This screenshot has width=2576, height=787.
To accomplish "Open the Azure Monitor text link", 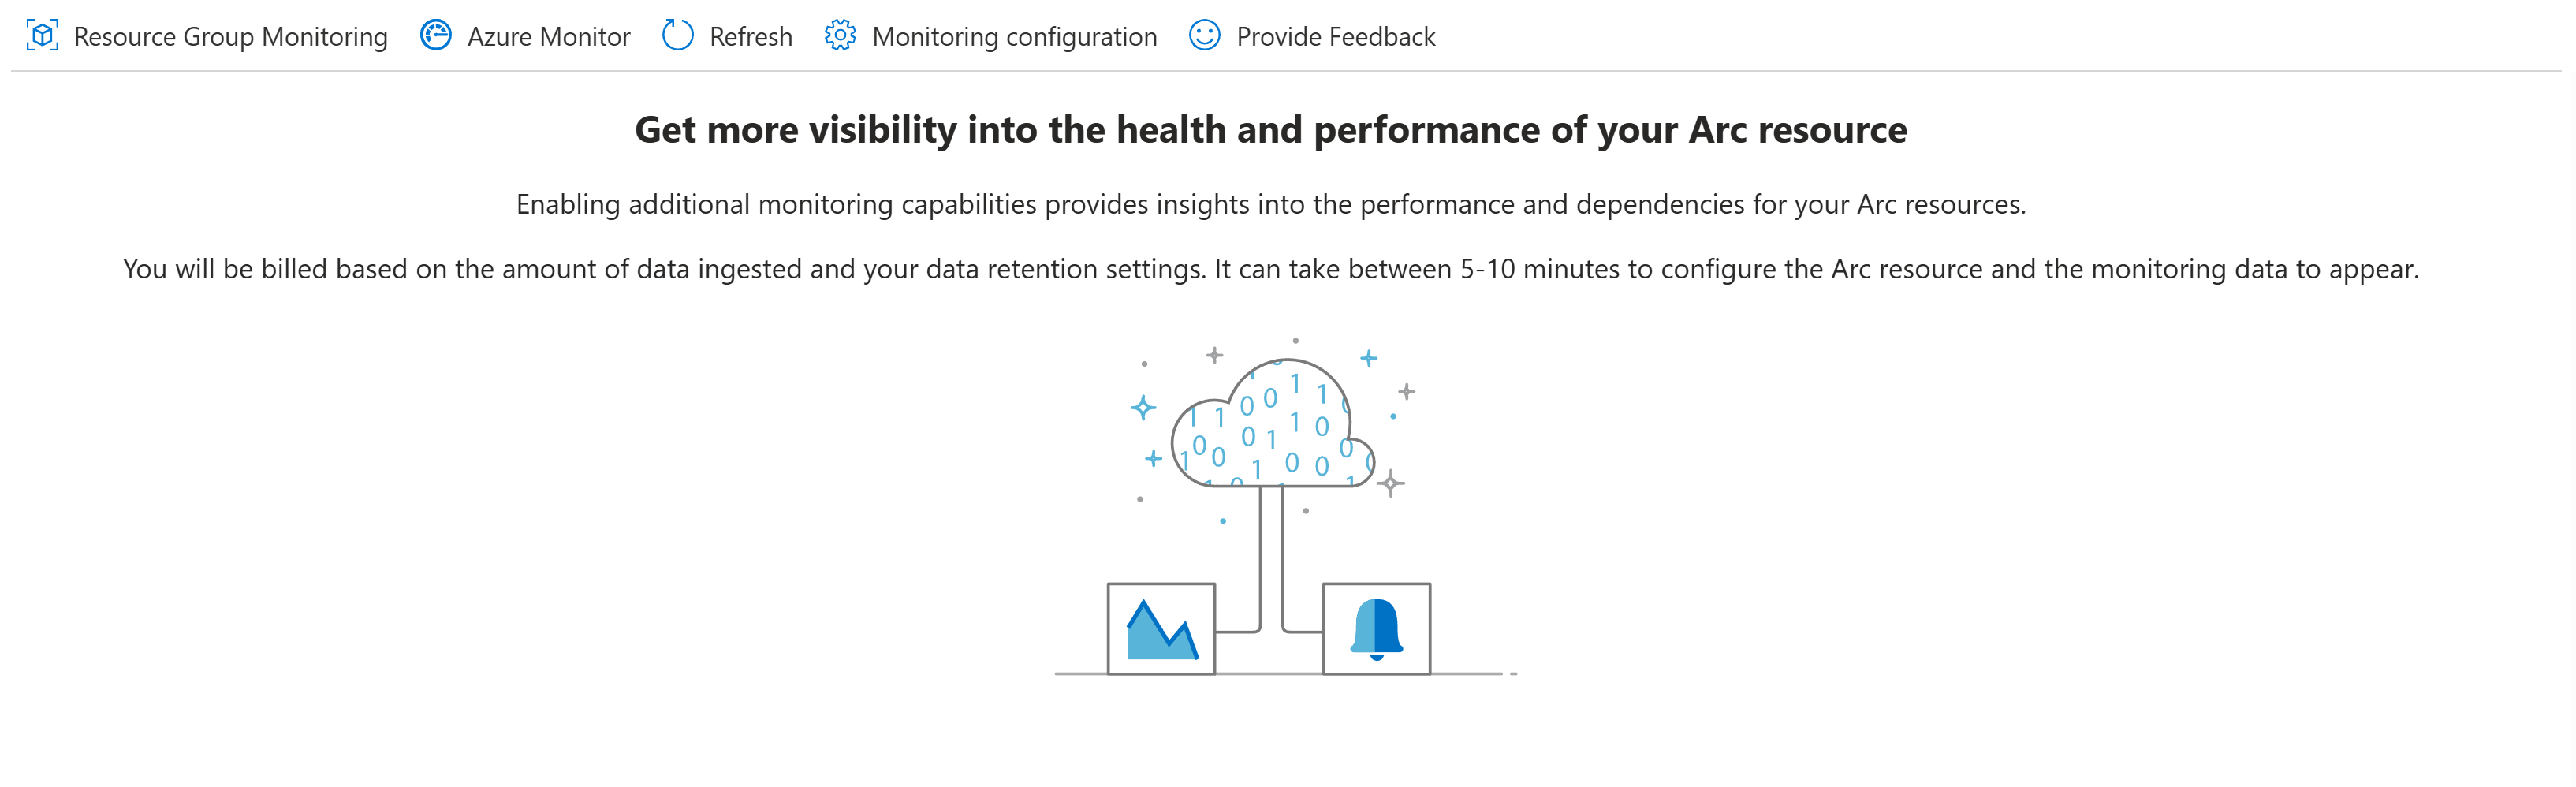I will click(548, 37).
